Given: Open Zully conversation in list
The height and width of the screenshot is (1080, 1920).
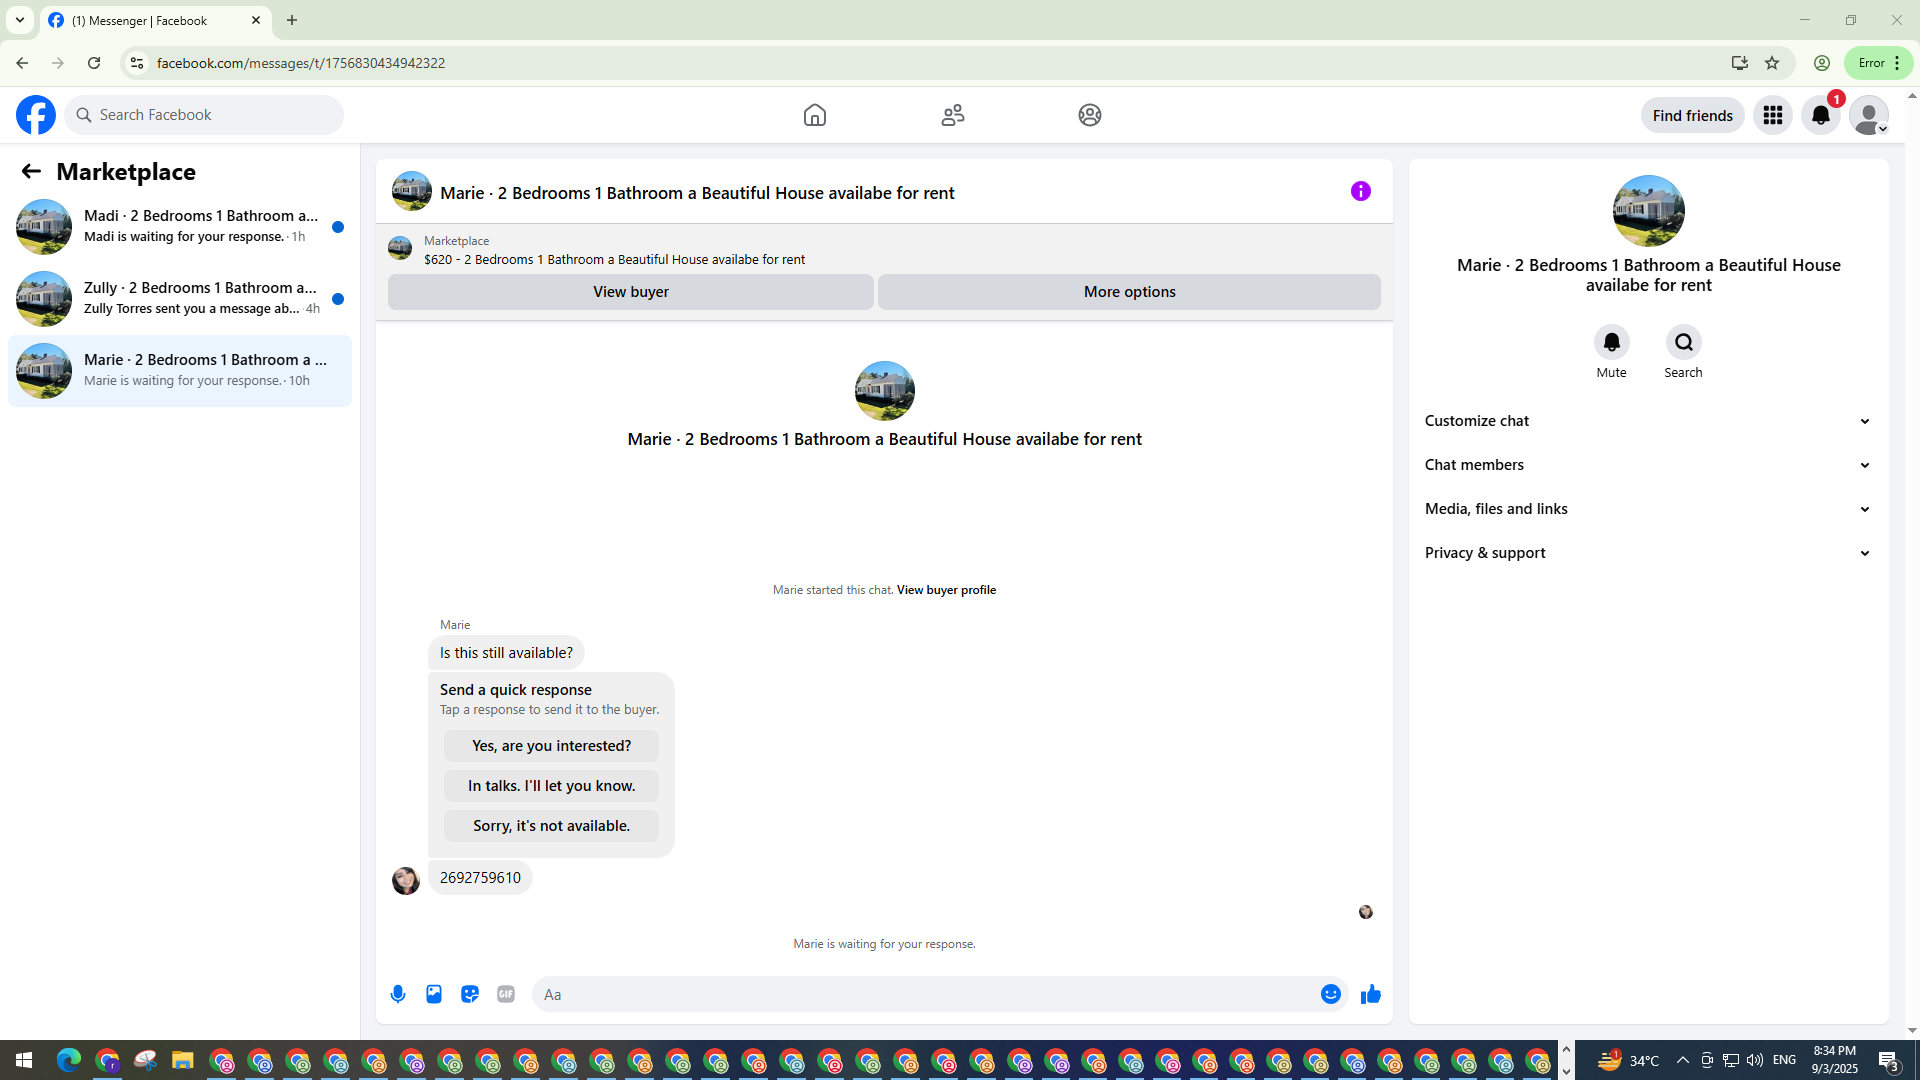Looking at the screenshot, I should (180, 299).
